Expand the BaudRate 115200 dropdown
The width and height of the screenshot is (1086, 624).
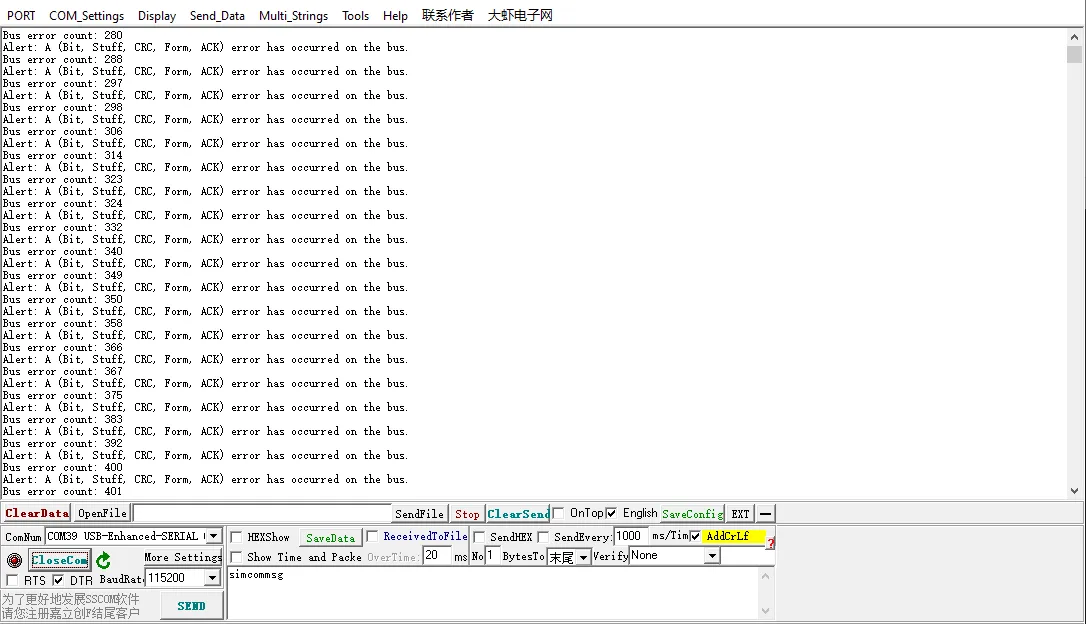coord(212,578)
